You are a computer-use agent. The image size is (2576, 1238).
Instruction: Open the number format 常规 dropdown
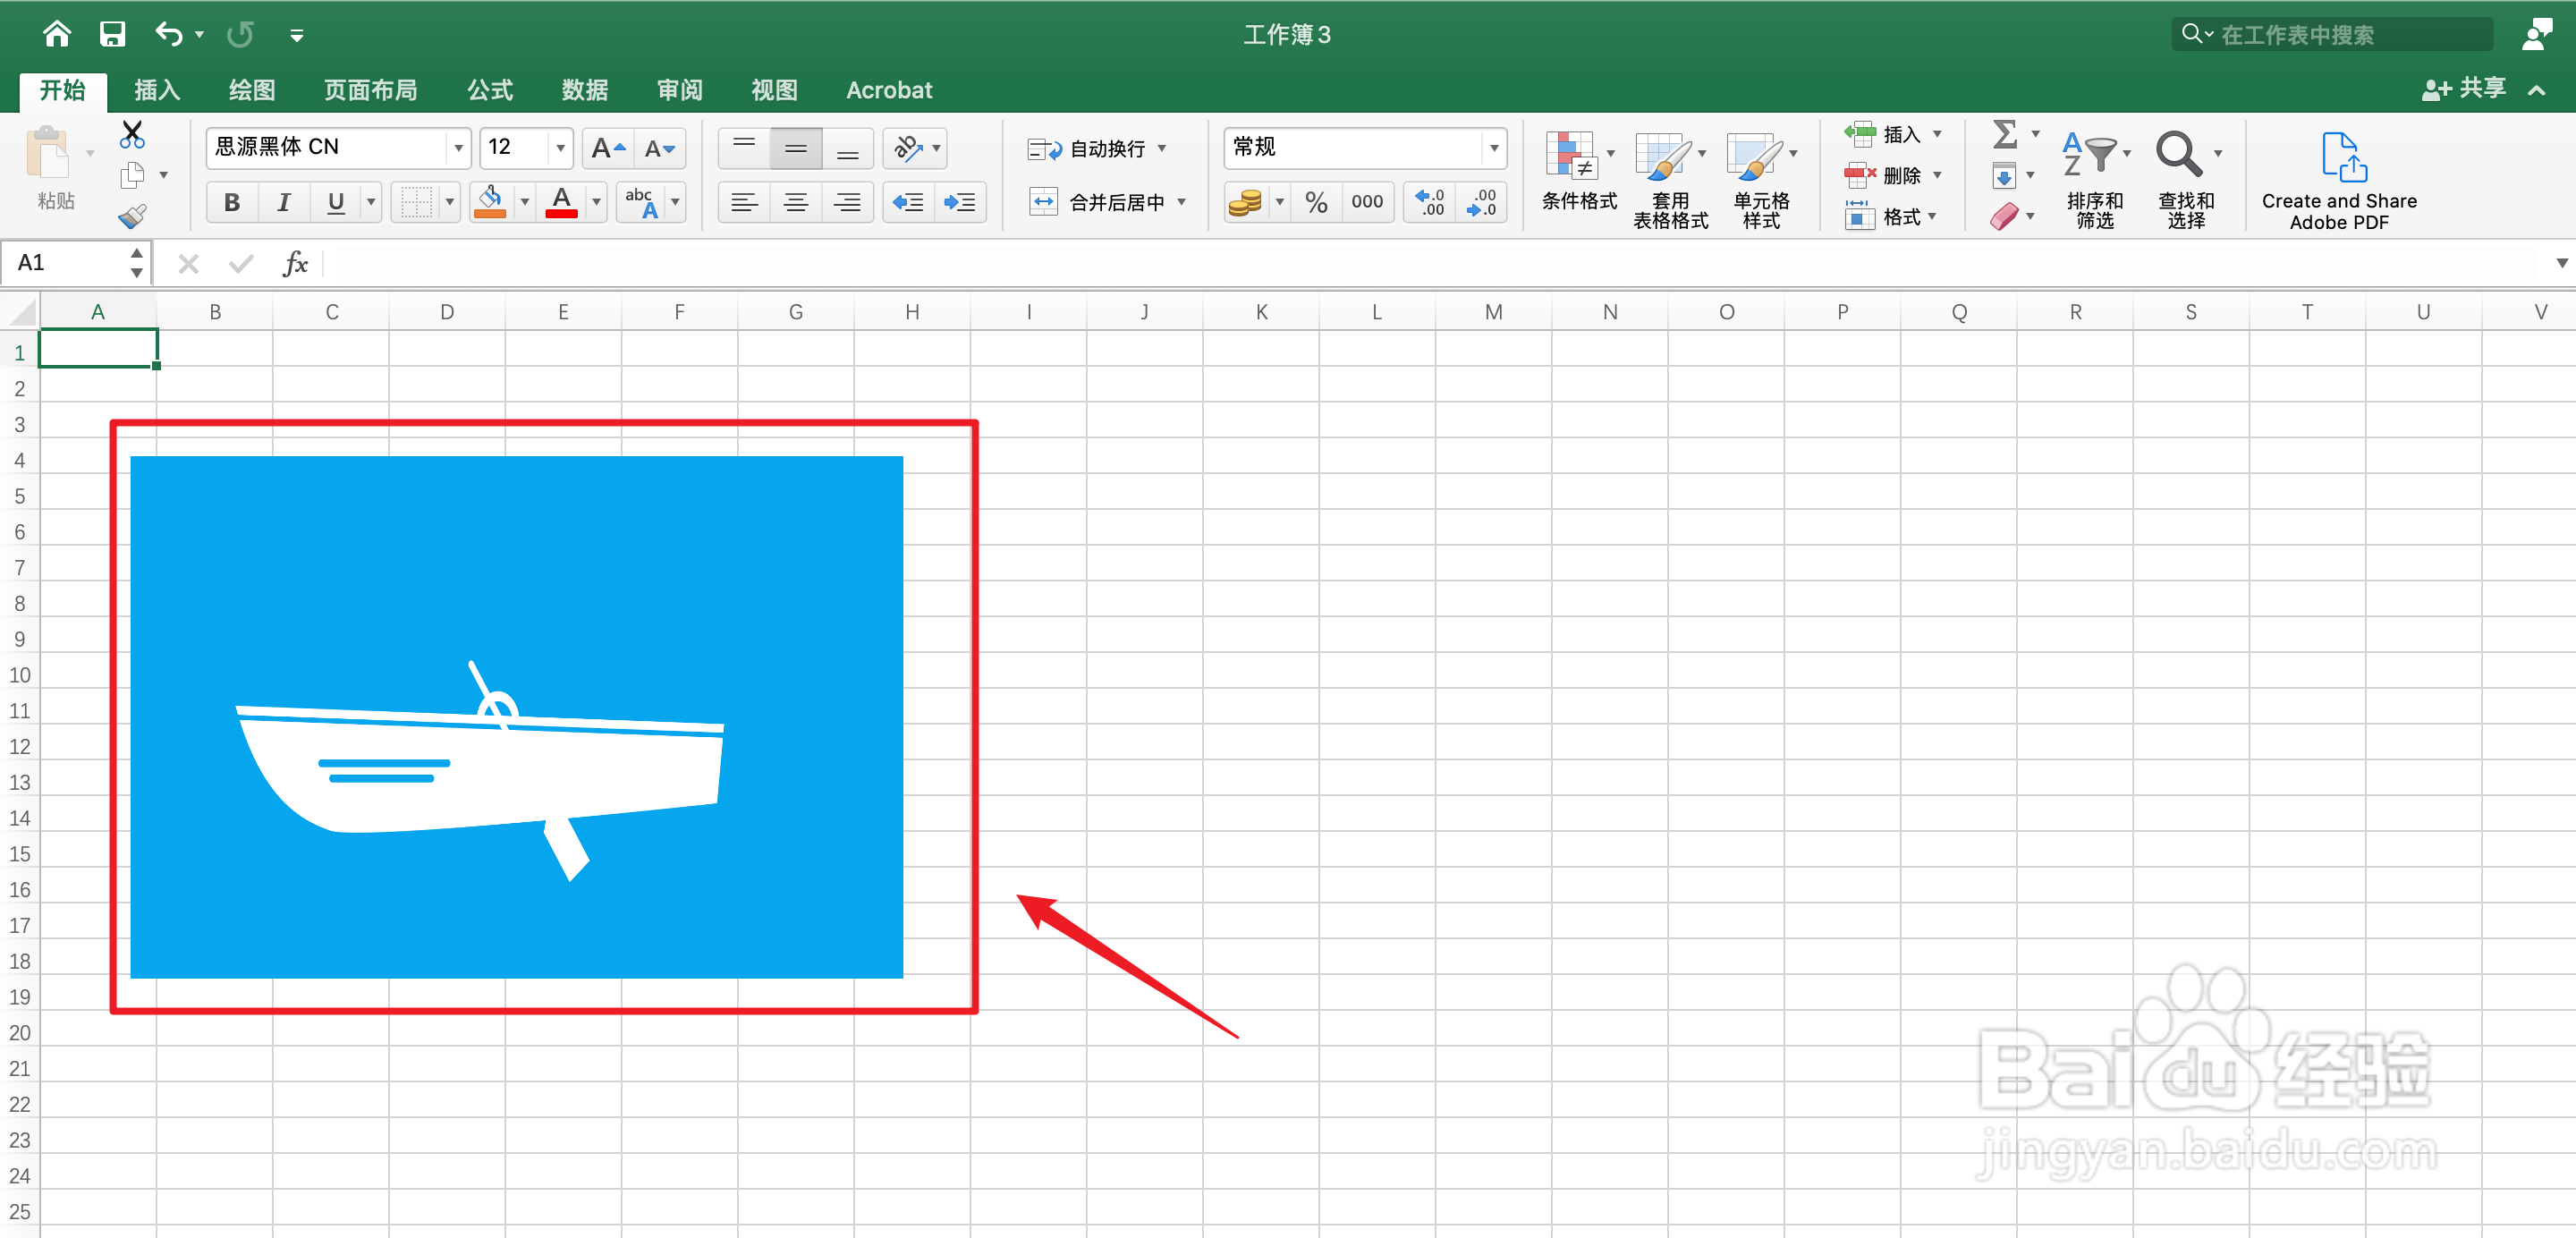pyautogui.click(x=1493, y=148)
